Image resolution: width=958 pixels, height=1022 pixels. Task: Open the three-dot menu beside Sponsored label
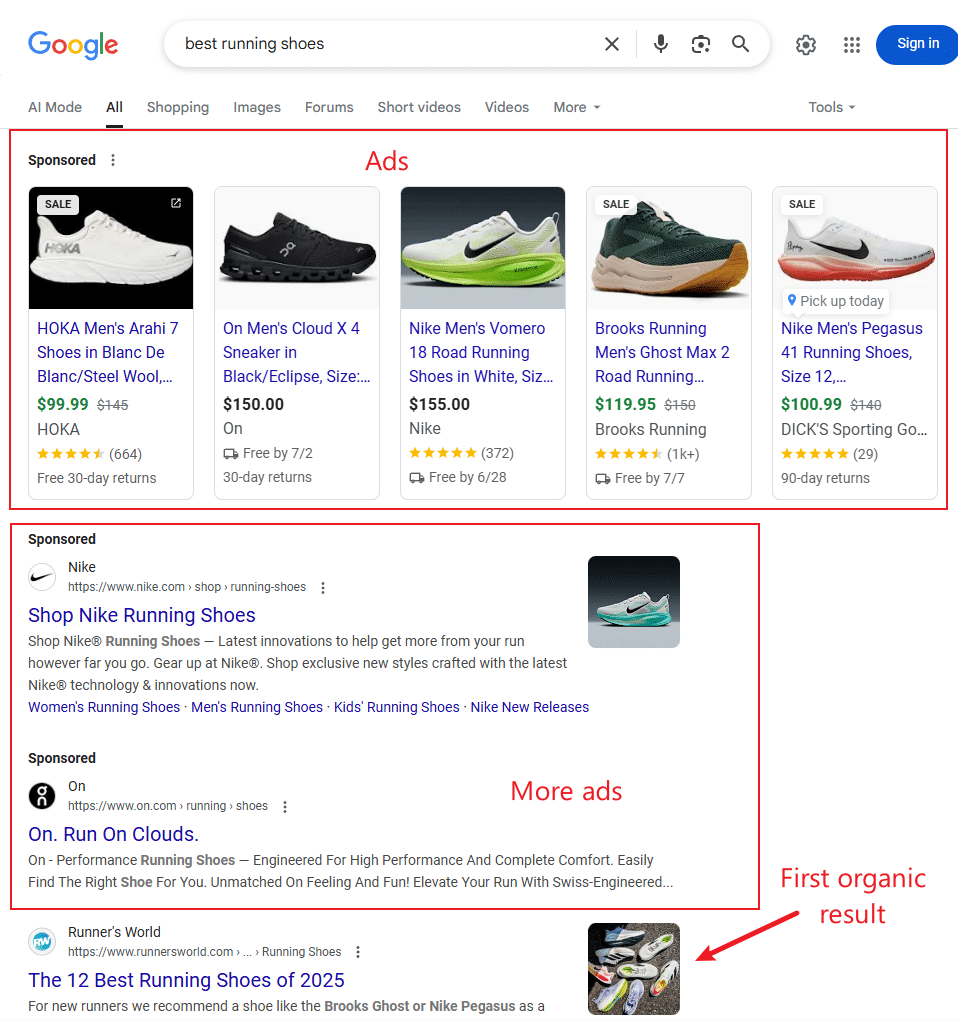coord(113,160)
